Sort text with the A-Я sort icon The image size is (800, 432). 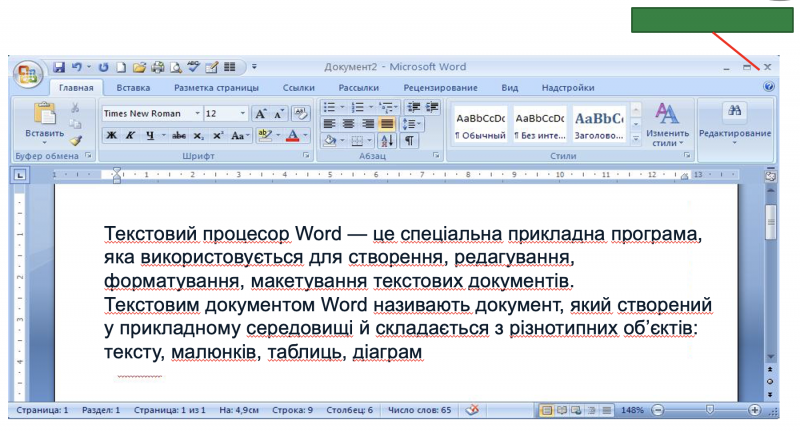(x=387, y=140)
